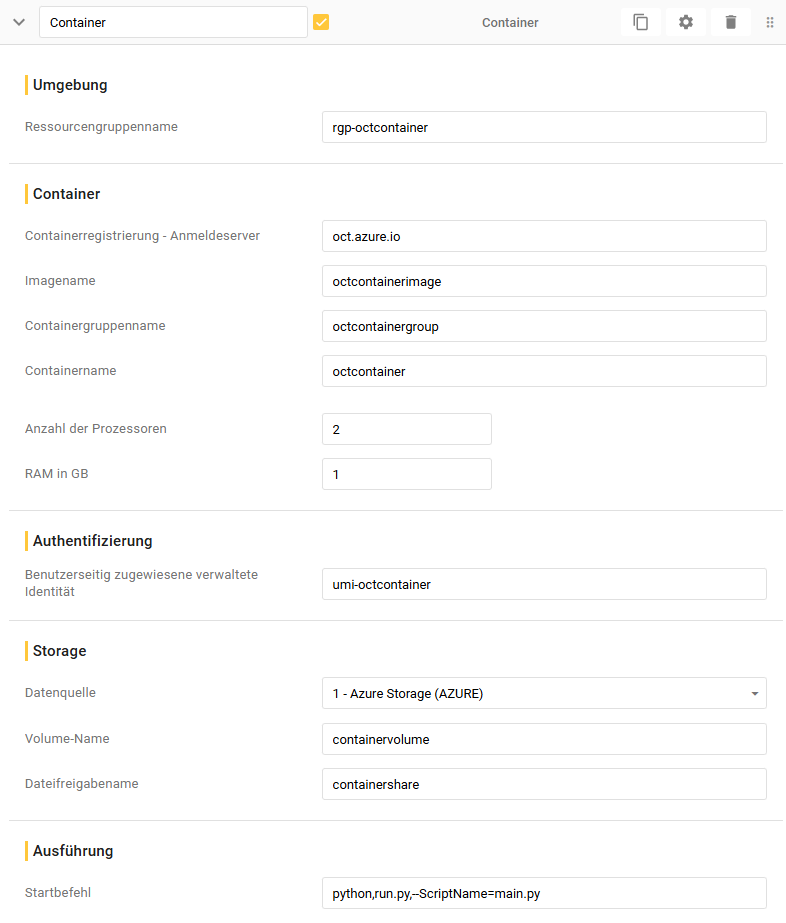Image resolution: width=786 pixels, height=923 pixels.
Task: Click the Imagename input field
Action: click(544, 281)
